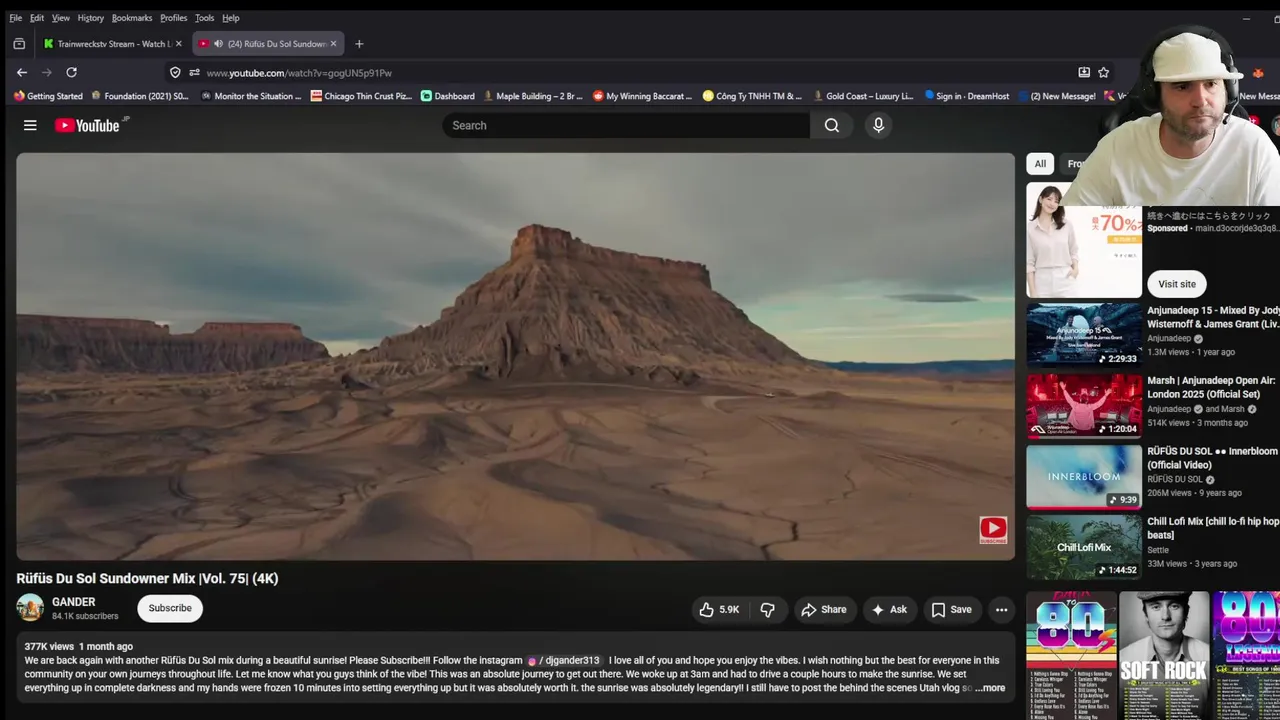Open the Bookmarks menu
The width and height of the screenshot is (1280, 720).
[132, 18]
